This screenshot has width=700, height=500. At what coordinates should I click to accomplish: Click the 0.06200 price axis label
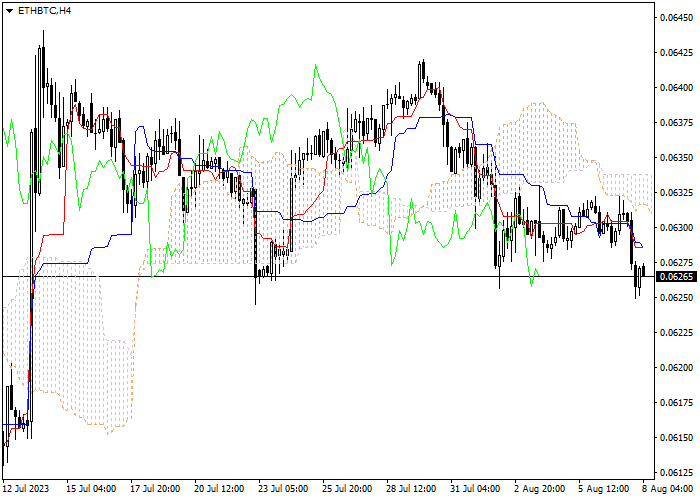pyautogui.click(x=676, y=367)
